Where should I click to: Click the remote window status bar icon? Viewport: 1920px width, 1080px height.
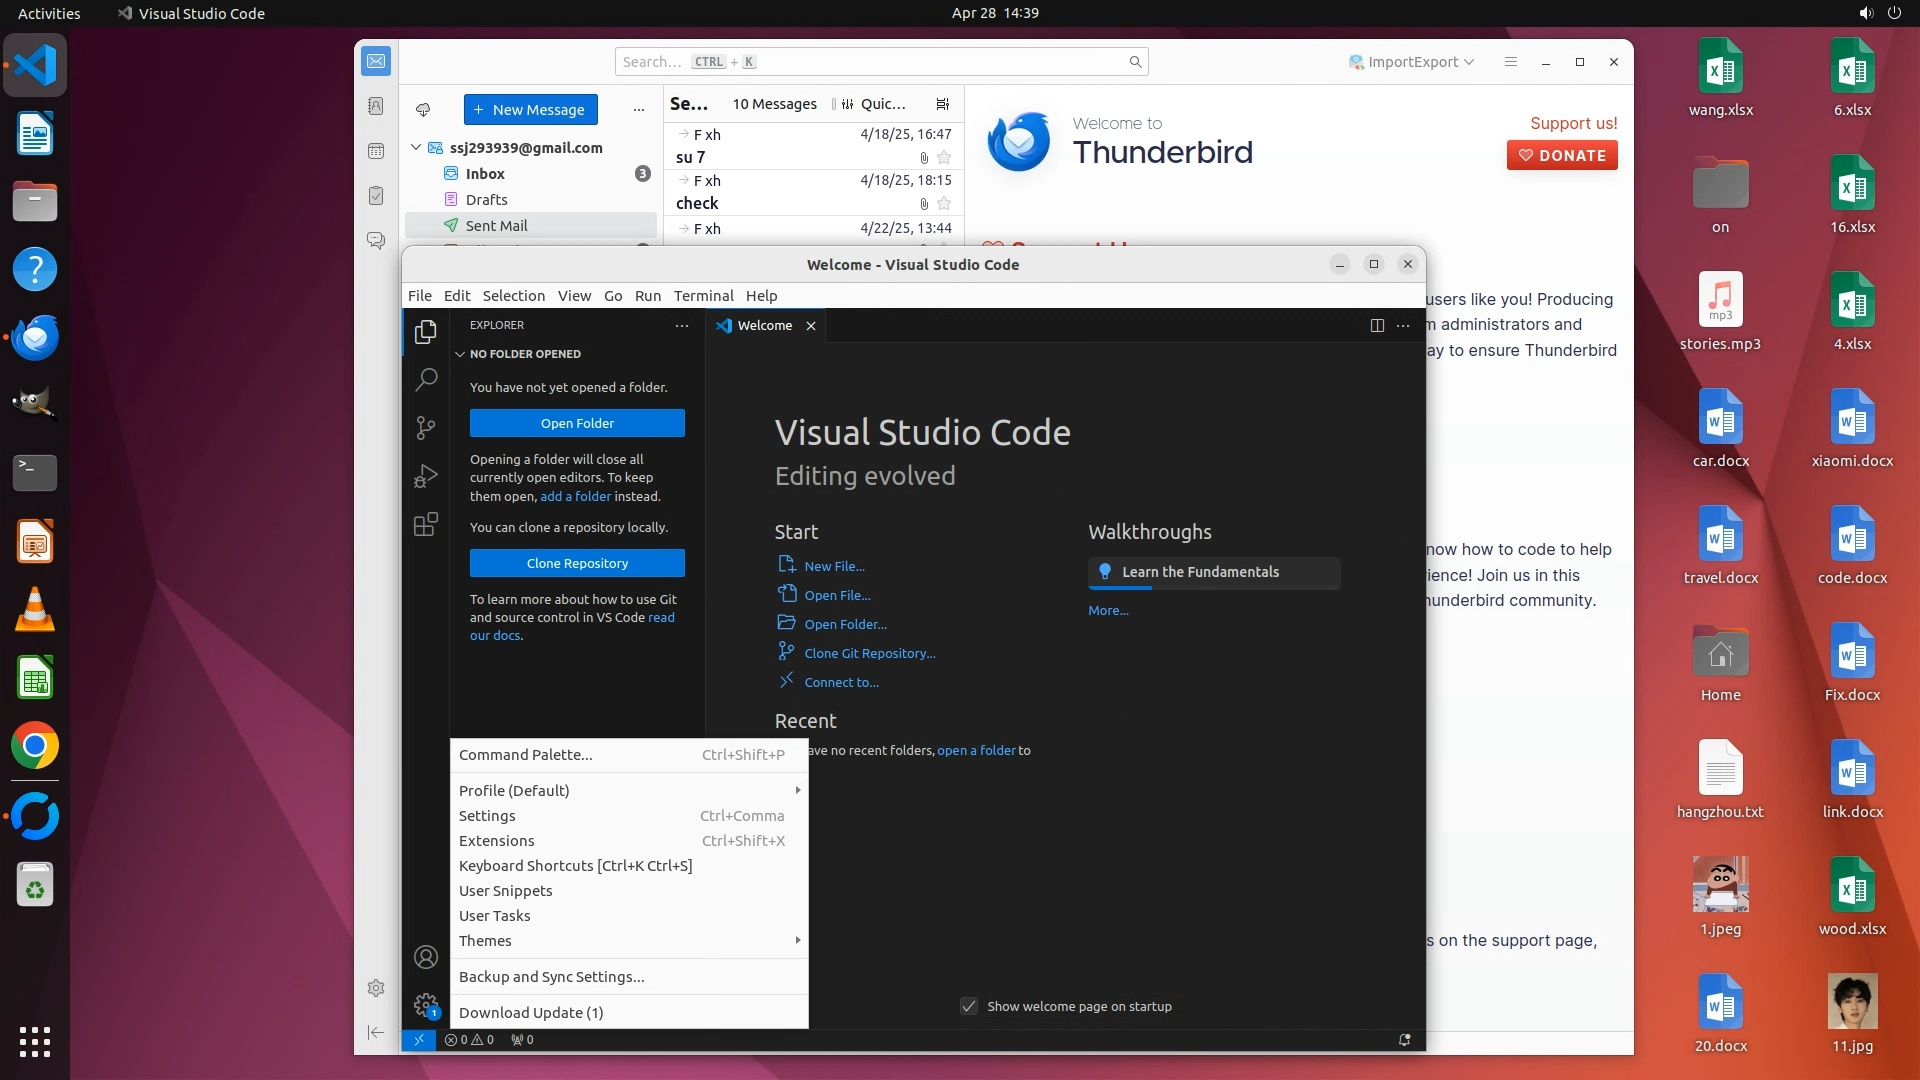[418, 1040]
